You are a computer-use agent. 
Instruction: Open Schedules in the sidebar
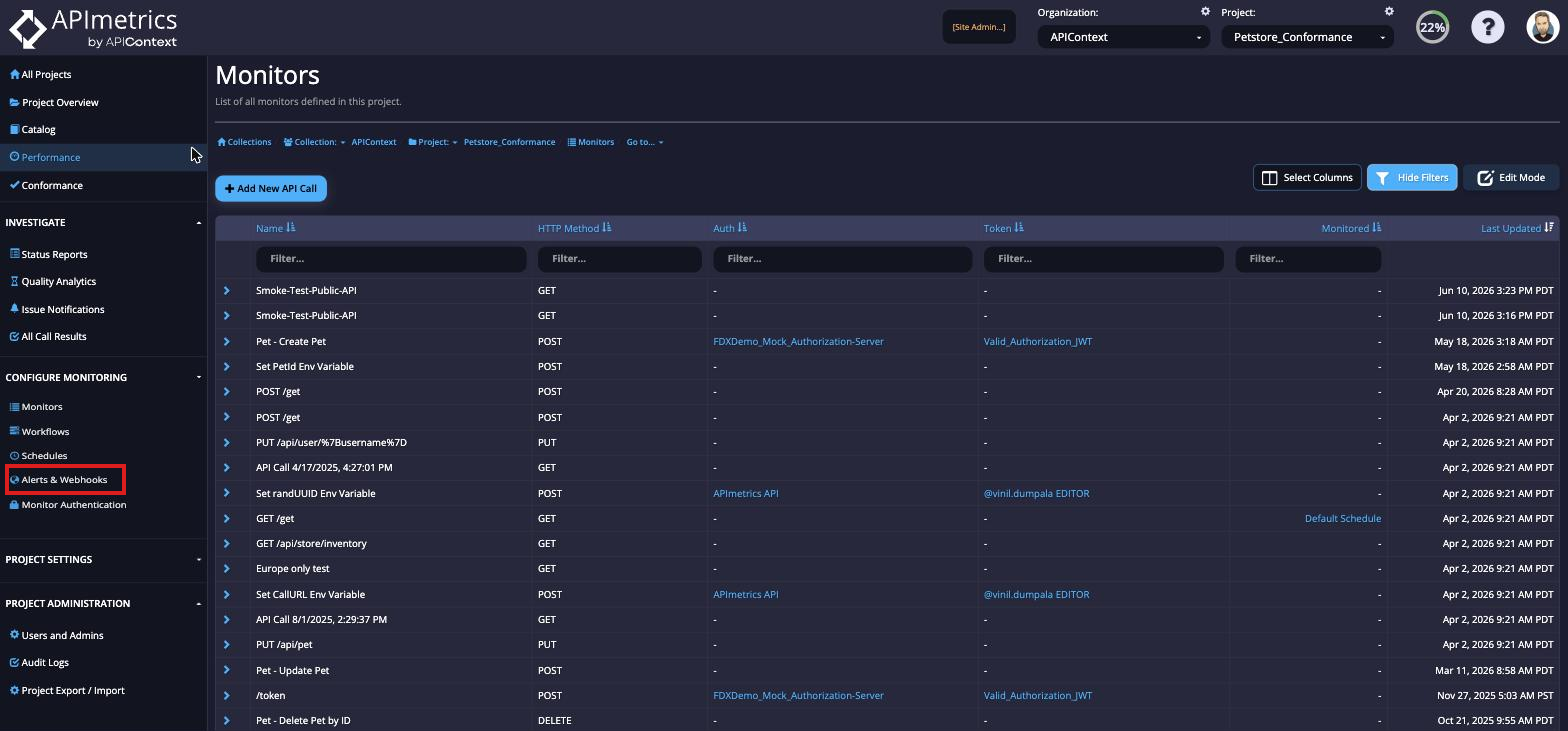38,455
